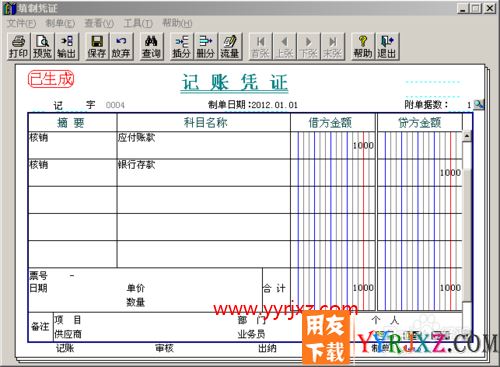The height and width of the screenshot is (367, 500).
Task: Select the 输出 export icon
Action: tap(67, 46)
